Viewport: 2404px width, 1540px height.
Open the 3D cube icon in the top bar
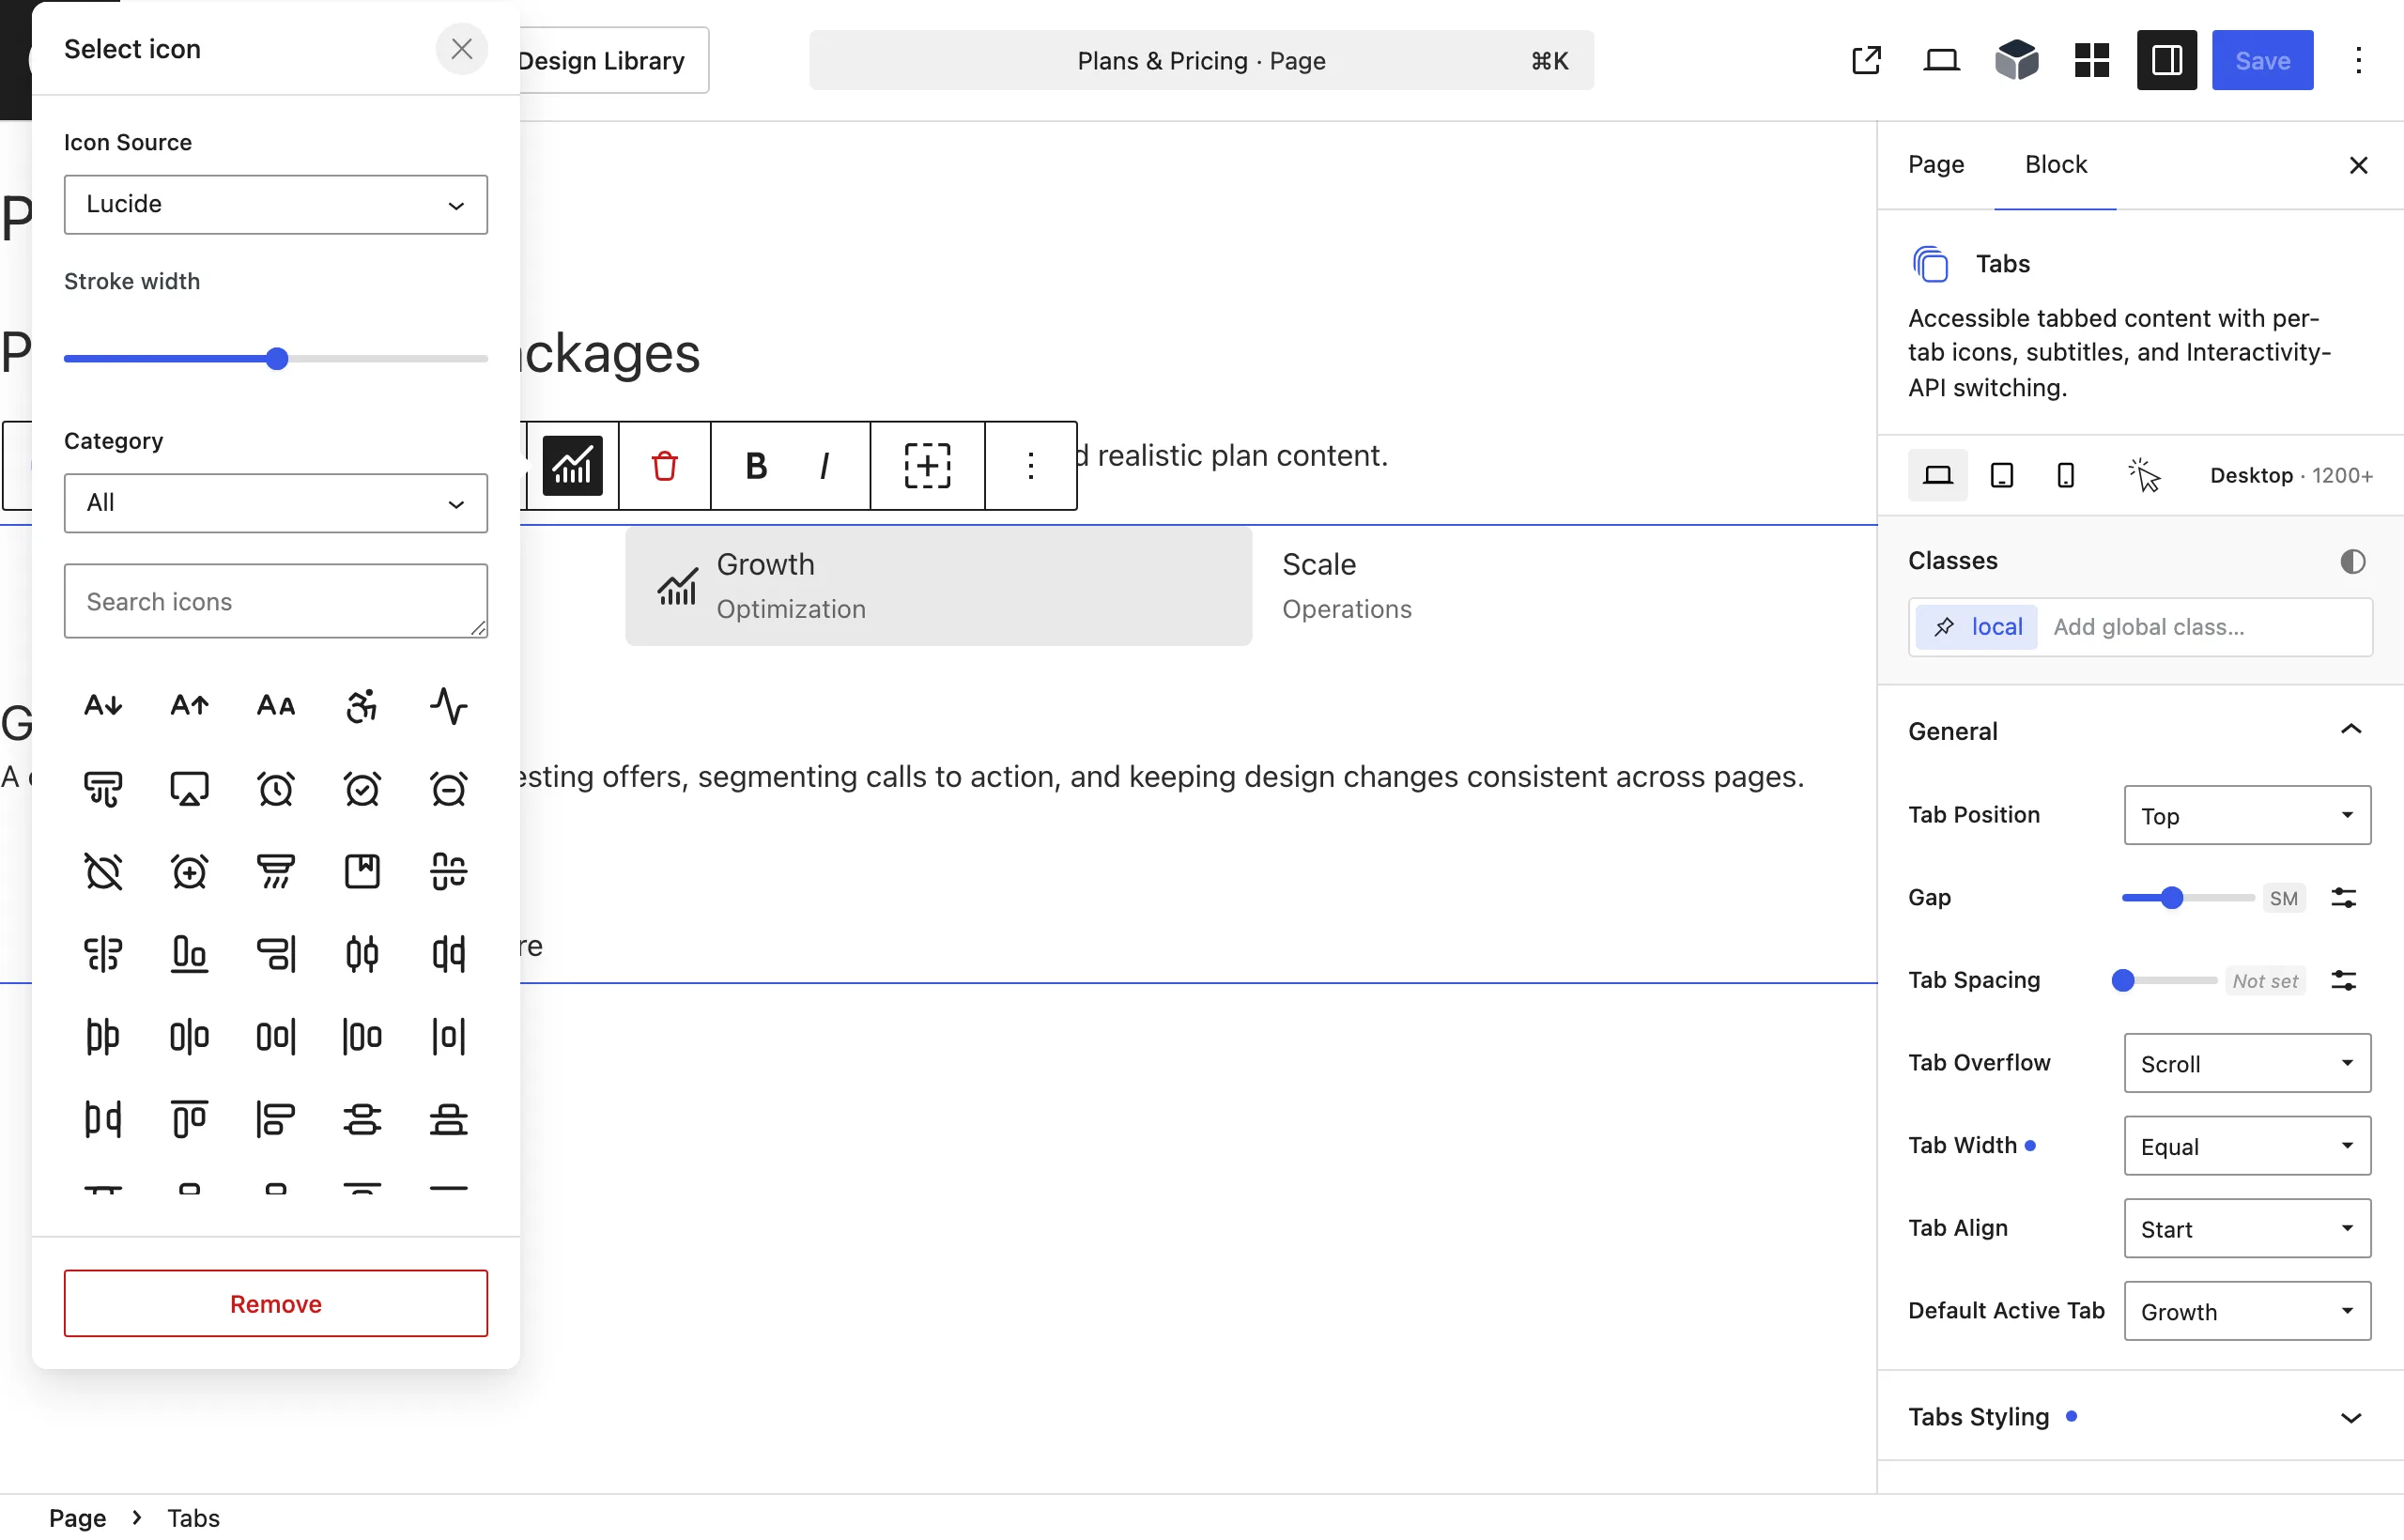tap(2016, 61)
